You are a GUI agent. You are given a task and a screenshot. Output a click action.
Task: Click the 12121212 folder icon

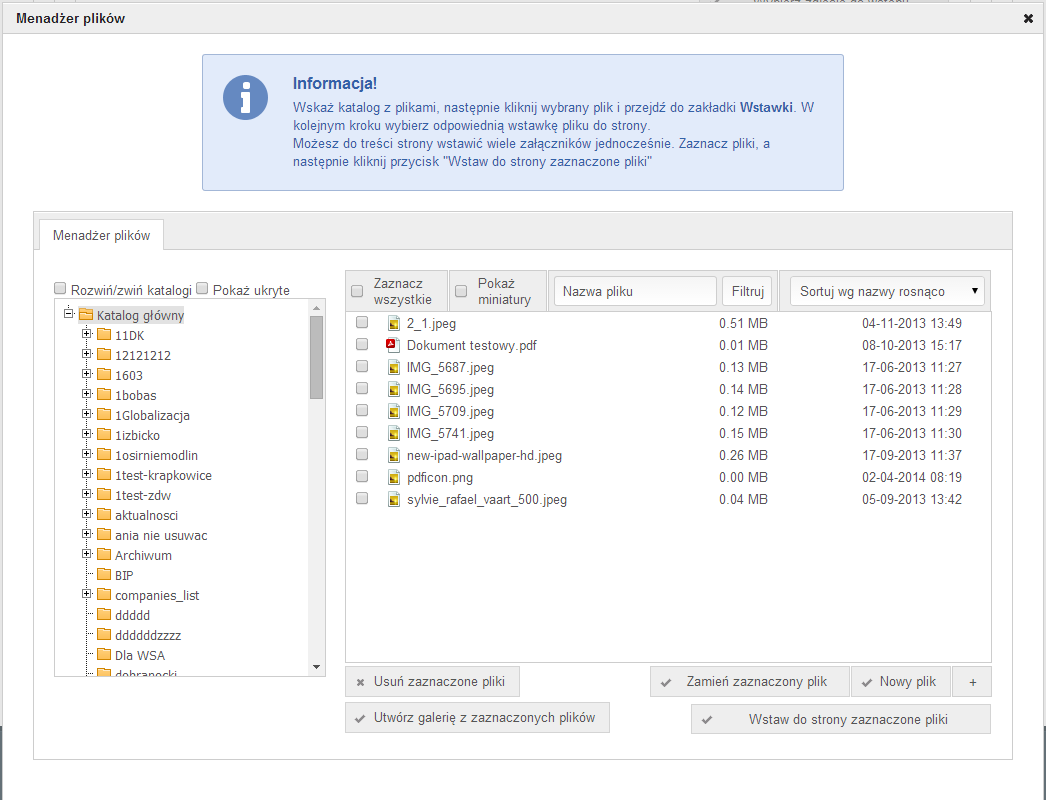click(x=104, y=354)
